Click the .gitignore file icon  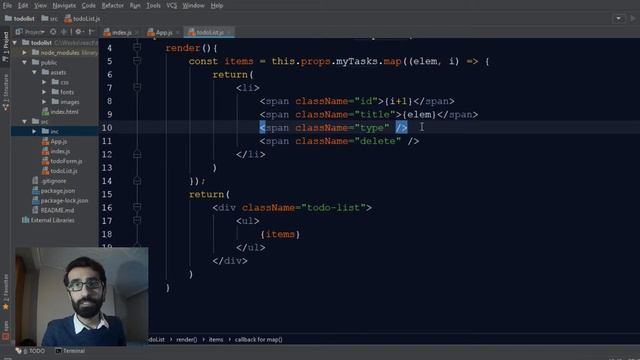[36, 181]
